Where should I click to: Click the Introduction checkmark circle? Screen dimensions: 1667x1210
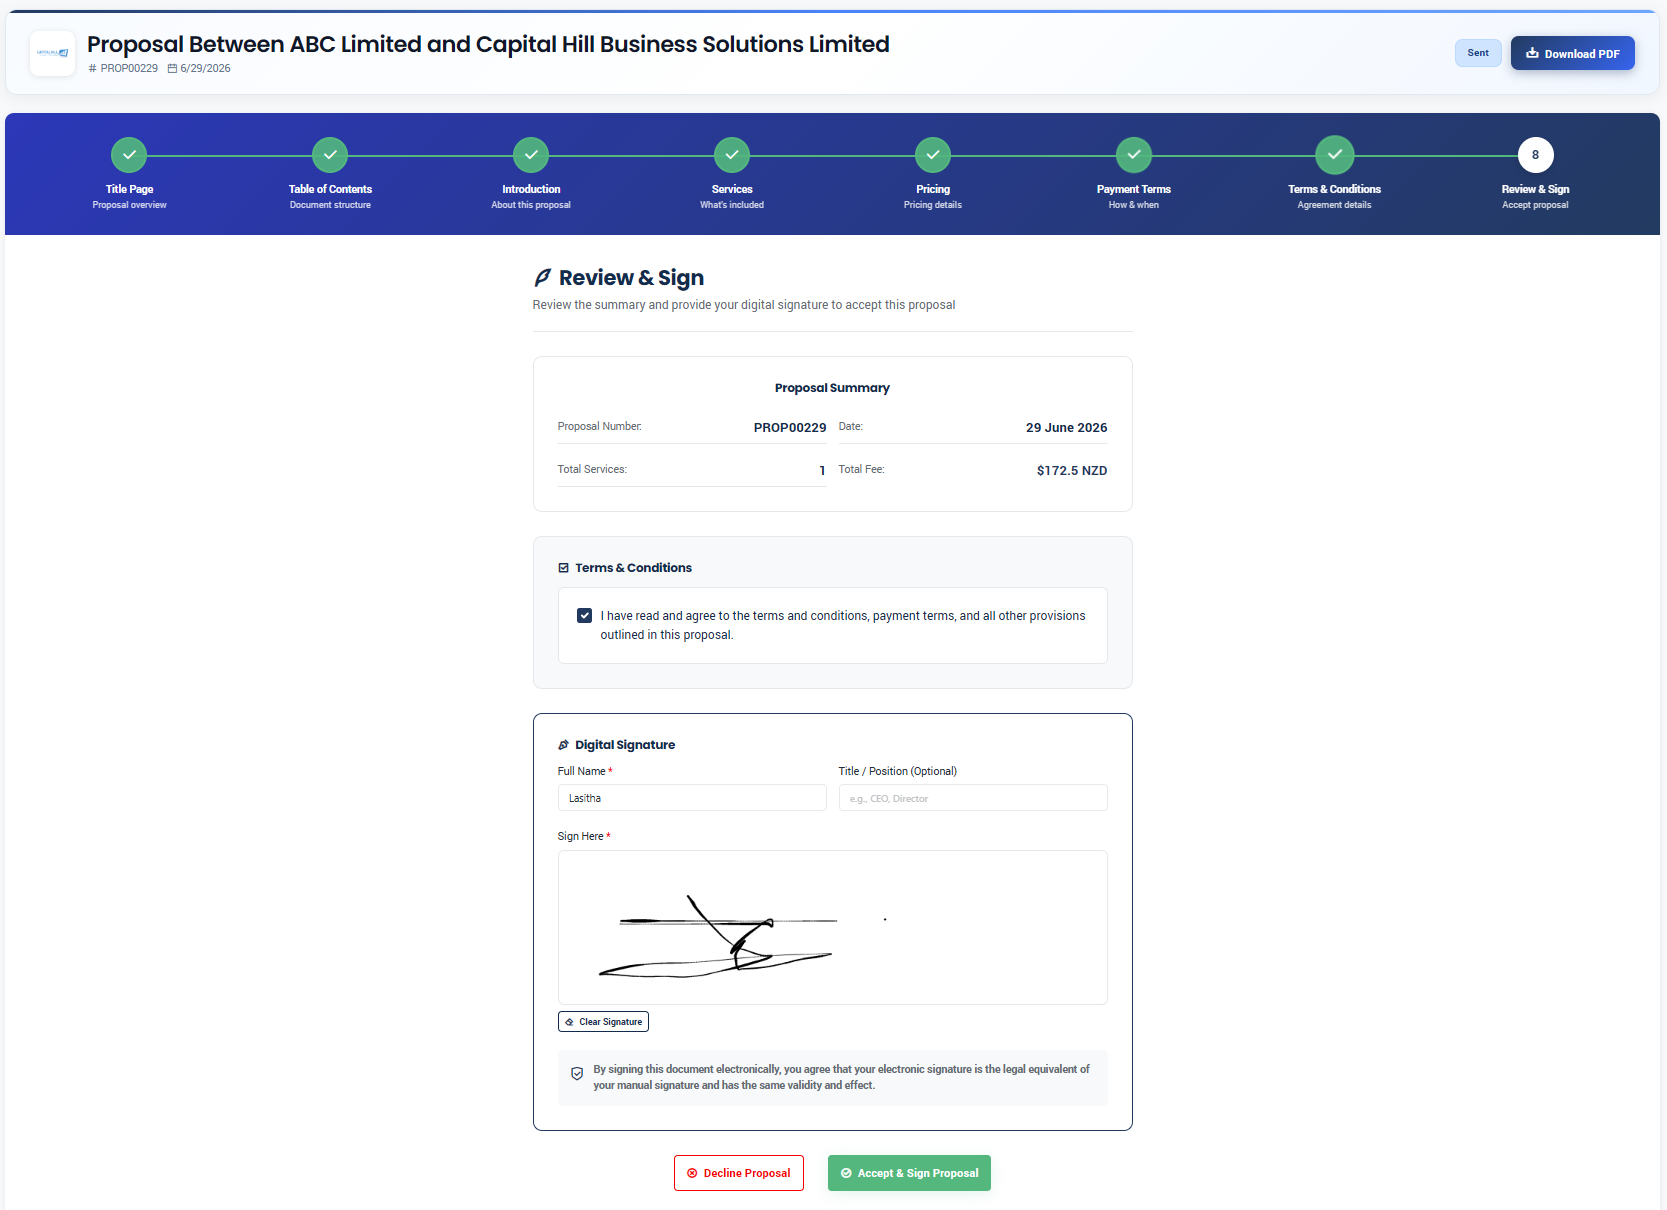(531, 155)
